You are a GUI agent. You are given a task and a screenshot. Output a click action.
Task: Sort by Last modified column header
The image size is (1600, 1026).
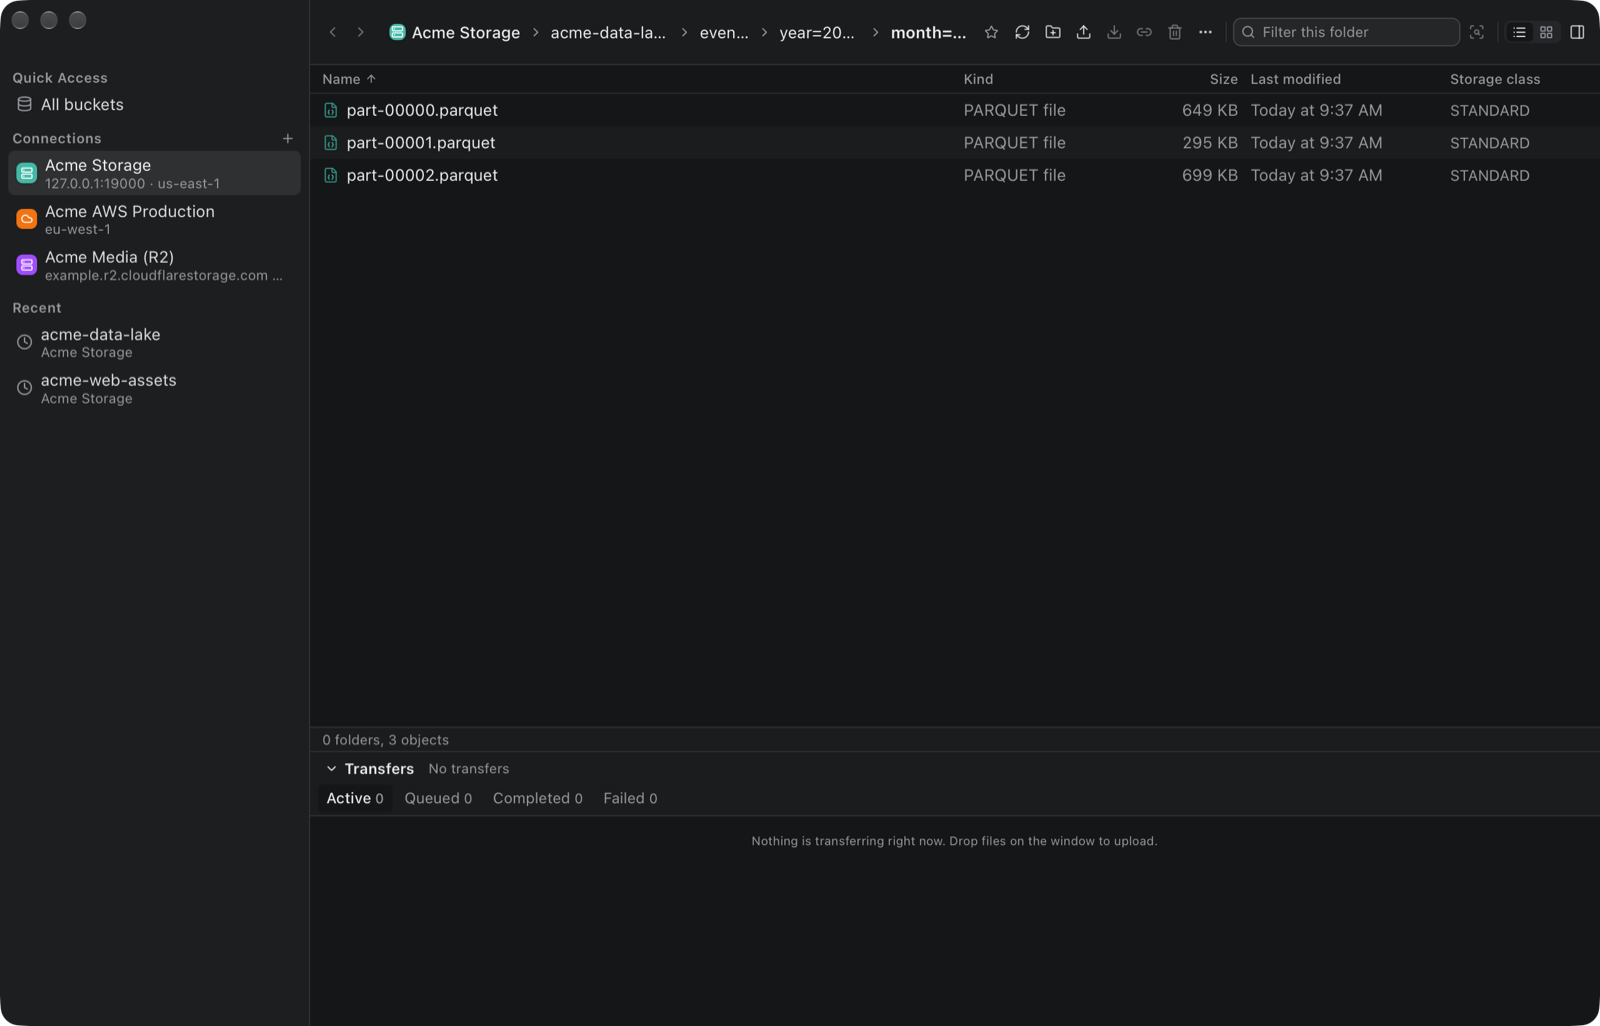(x=1295, y=79)
